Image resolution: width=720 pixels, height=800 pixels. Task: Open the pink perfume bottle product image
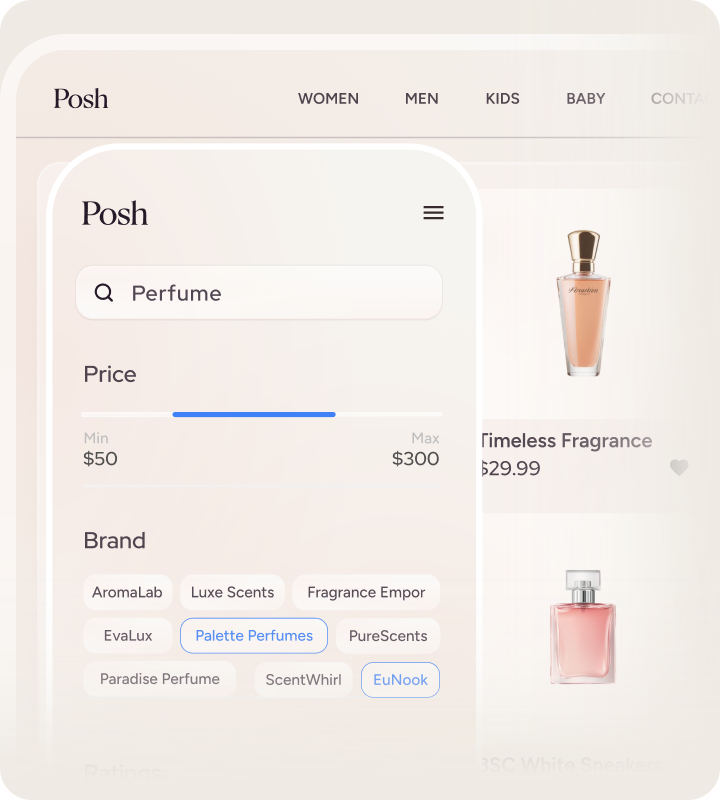pyautogui.click(x=583, y=627)
